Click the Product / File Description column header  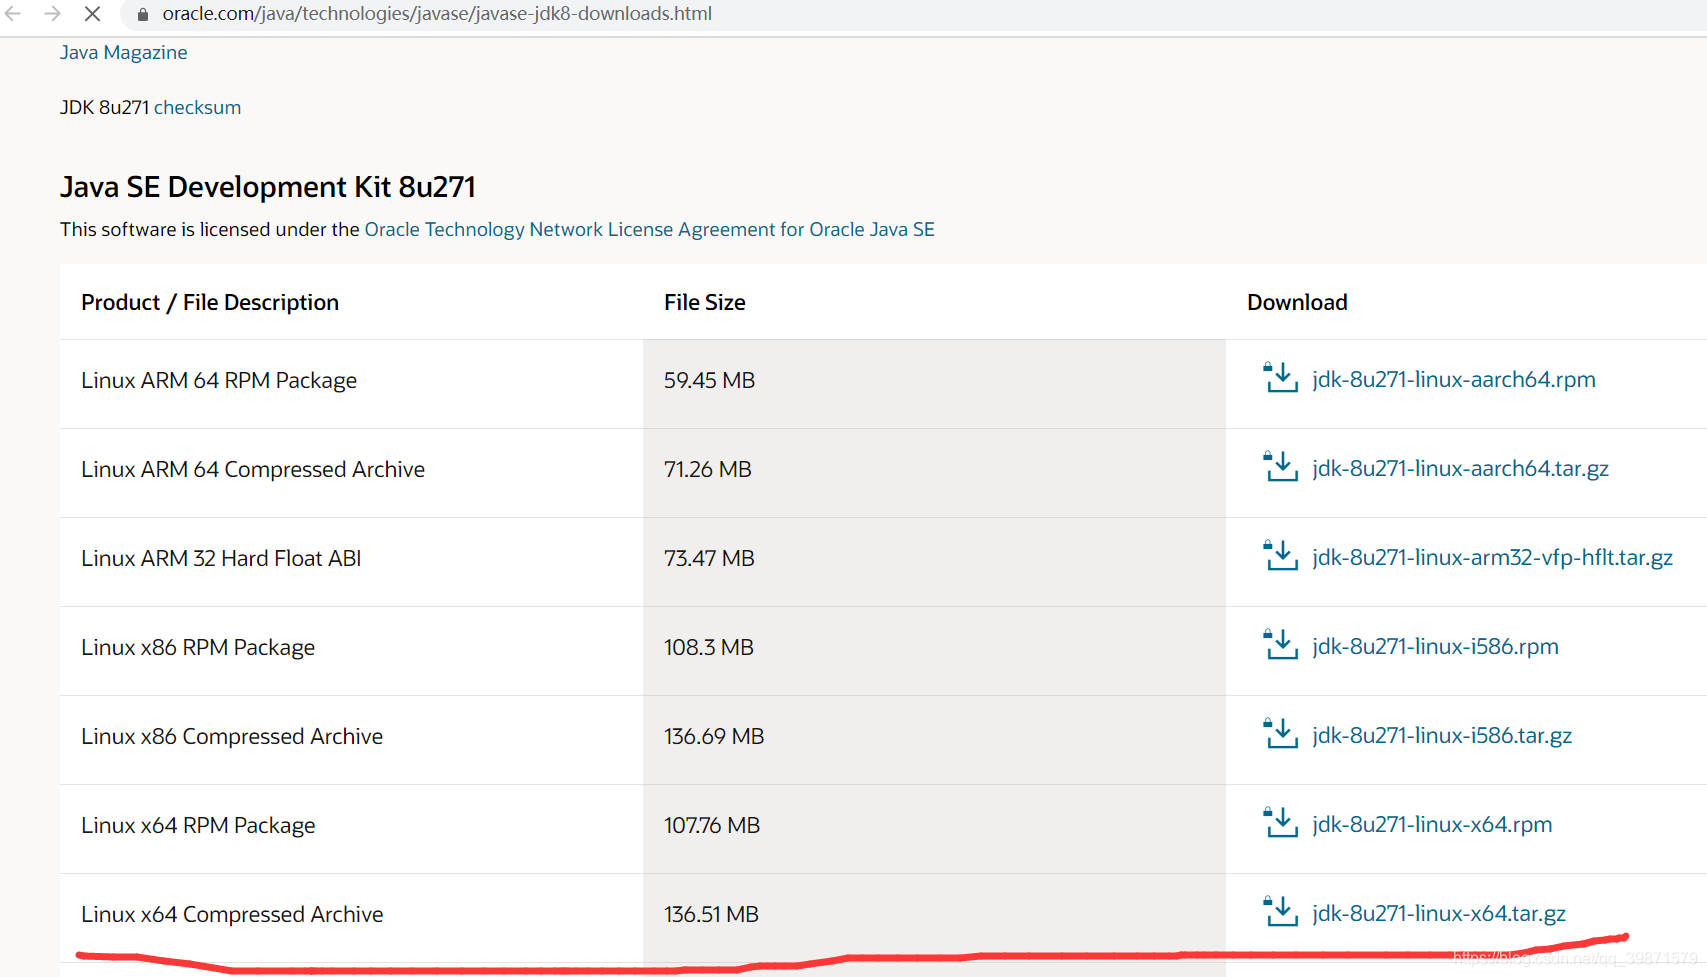click(210, 302)
